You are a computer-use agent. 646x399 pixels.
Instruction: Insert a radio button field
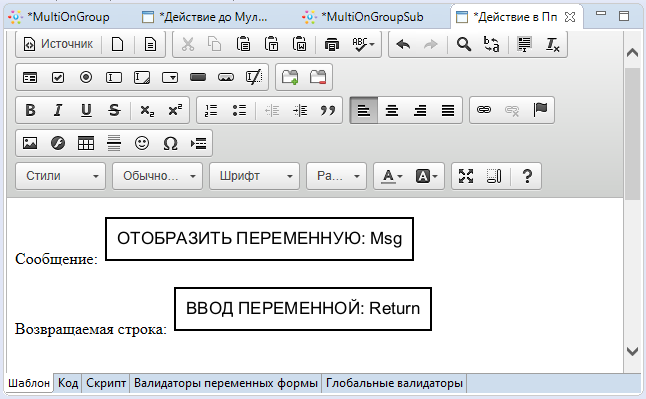(x=86, y=77)
